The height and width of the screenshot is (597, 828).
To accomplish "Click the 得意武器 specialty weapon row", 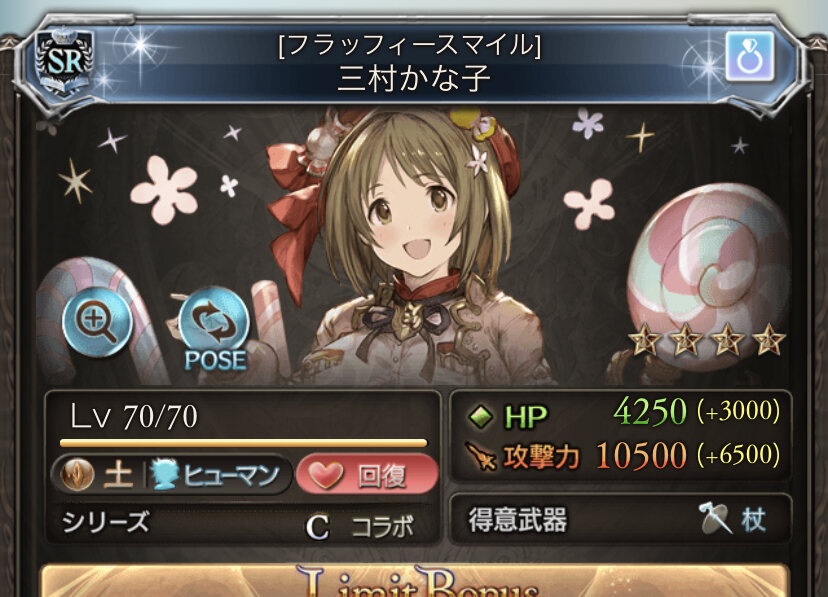I will tap(620, 518).
